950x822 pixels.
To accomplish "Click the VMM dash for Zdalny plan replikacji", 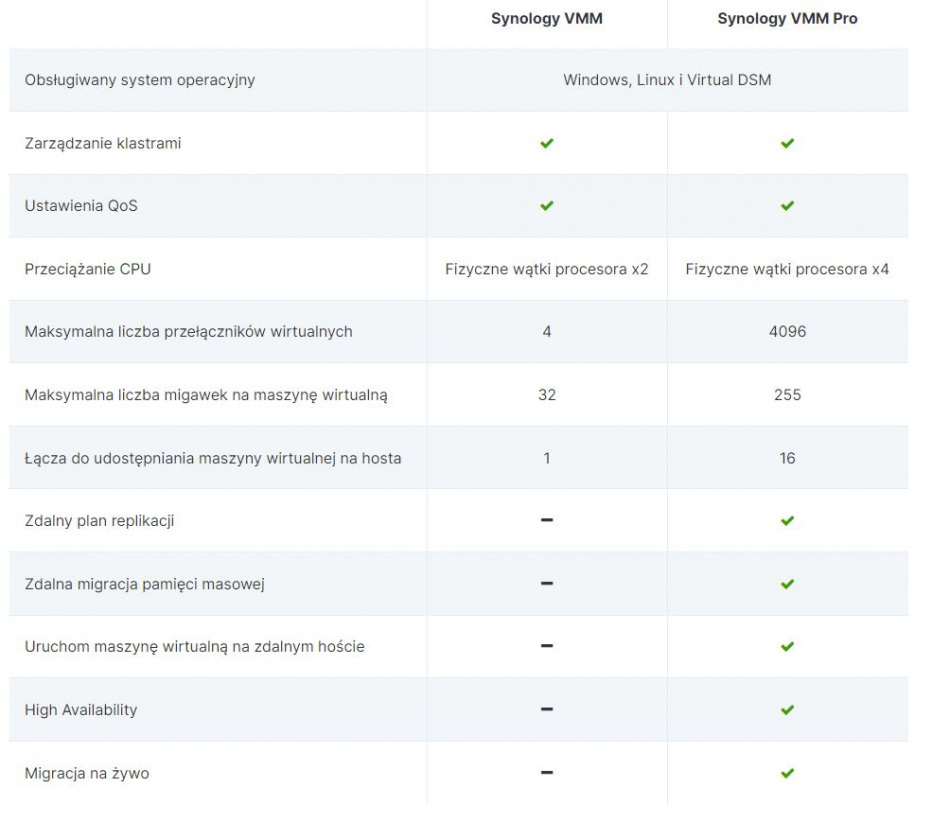I will point(547,520).
